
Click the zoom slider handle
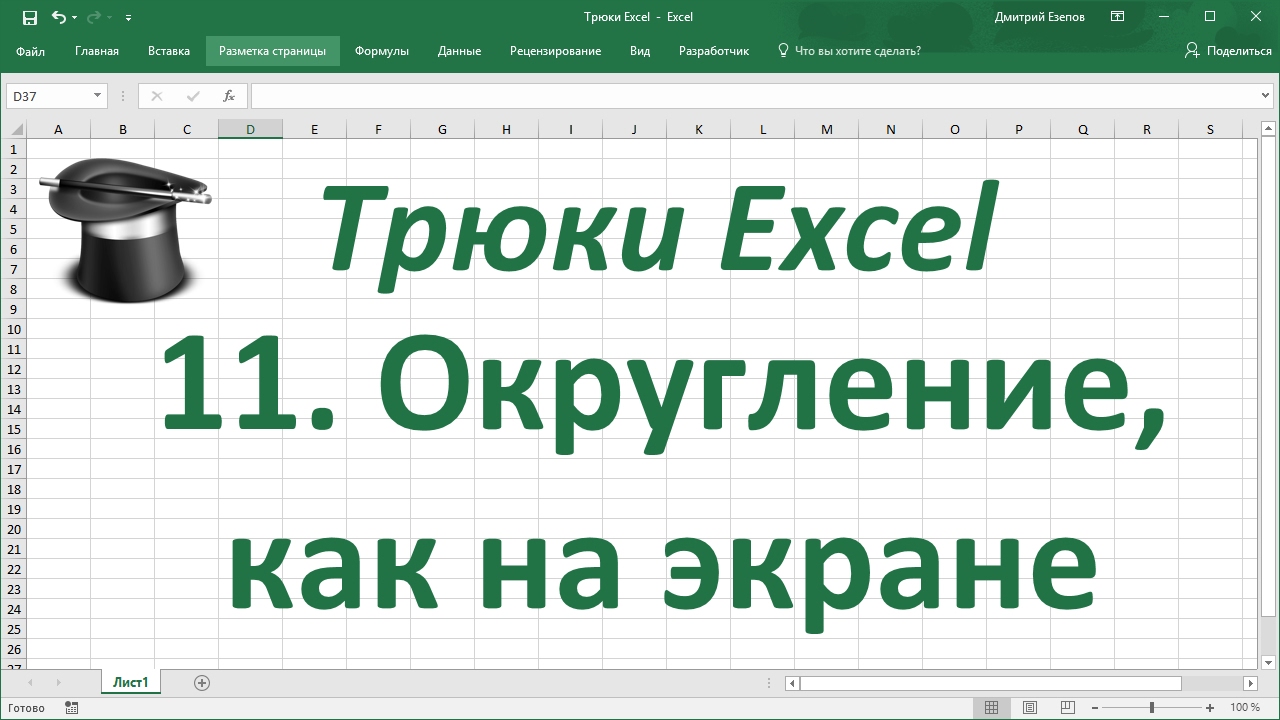[x=1152, y=708]
